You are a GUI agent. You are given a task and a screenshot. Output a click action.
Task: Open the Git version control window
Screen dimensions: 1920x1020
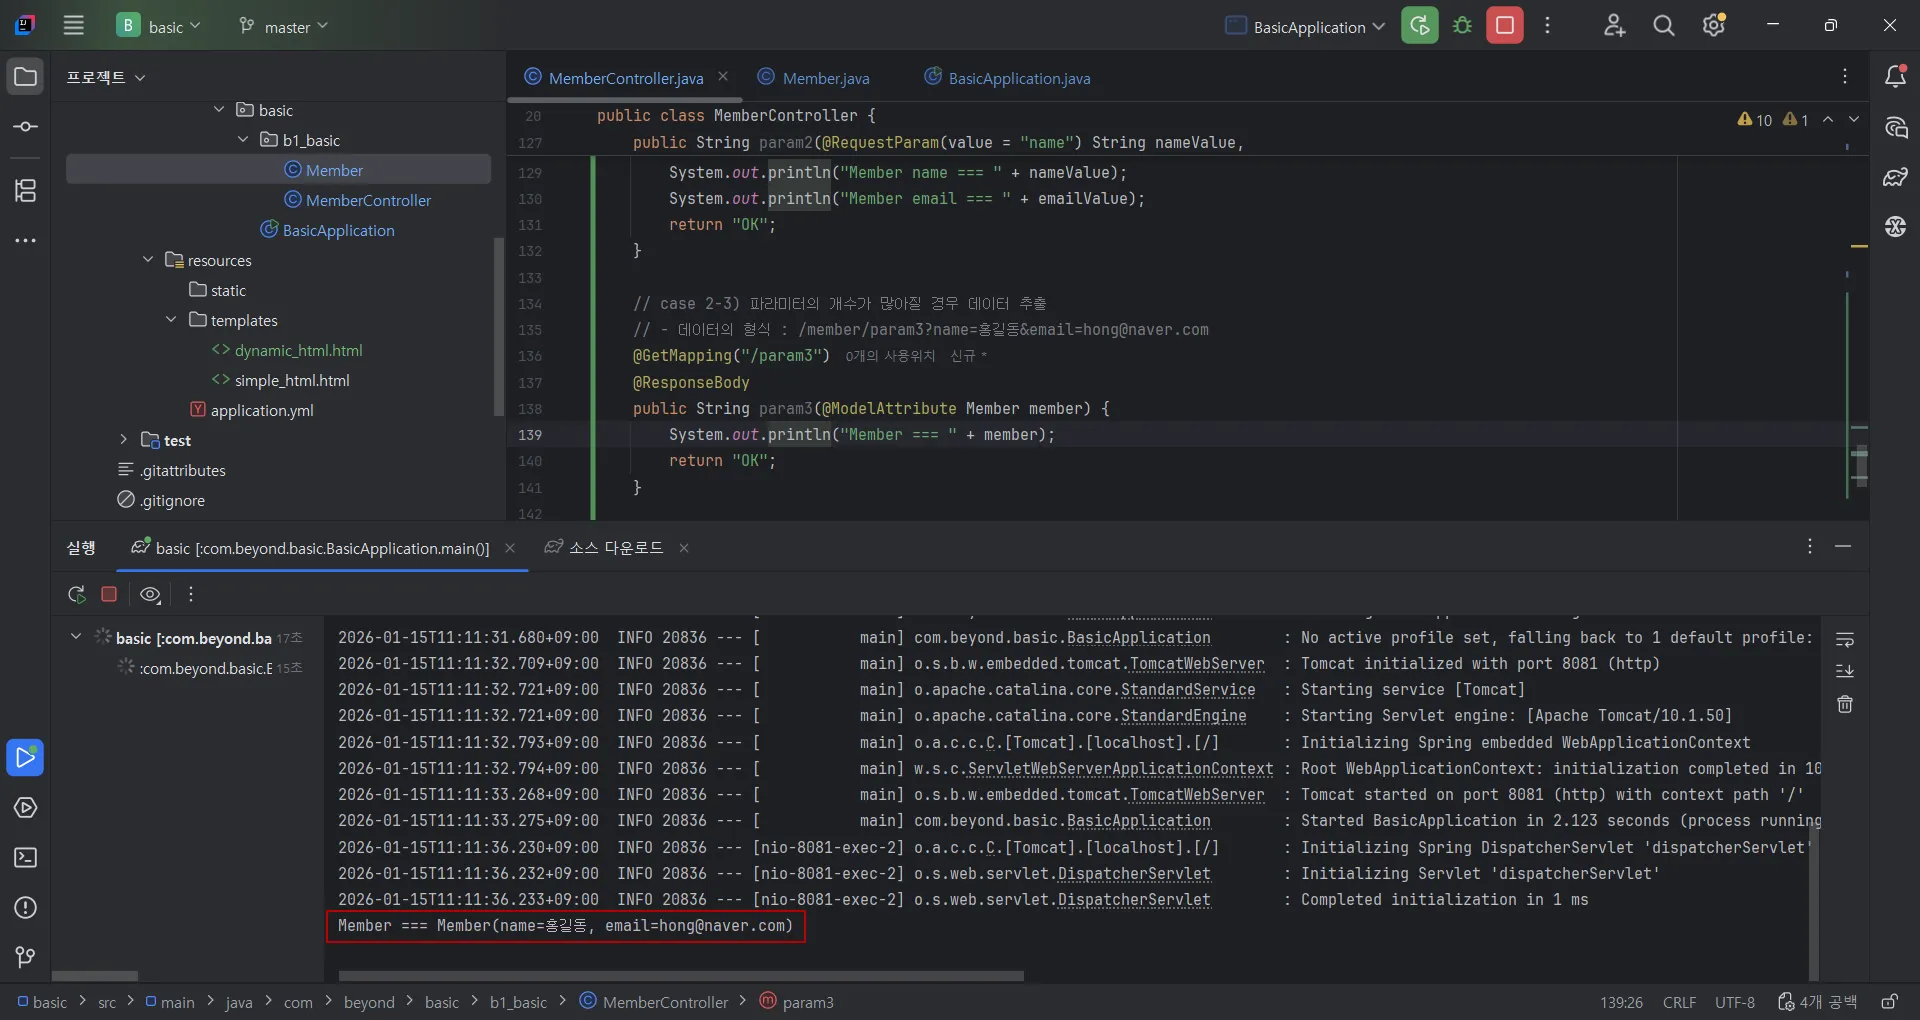pyautogui.click(x=26, y=957)
